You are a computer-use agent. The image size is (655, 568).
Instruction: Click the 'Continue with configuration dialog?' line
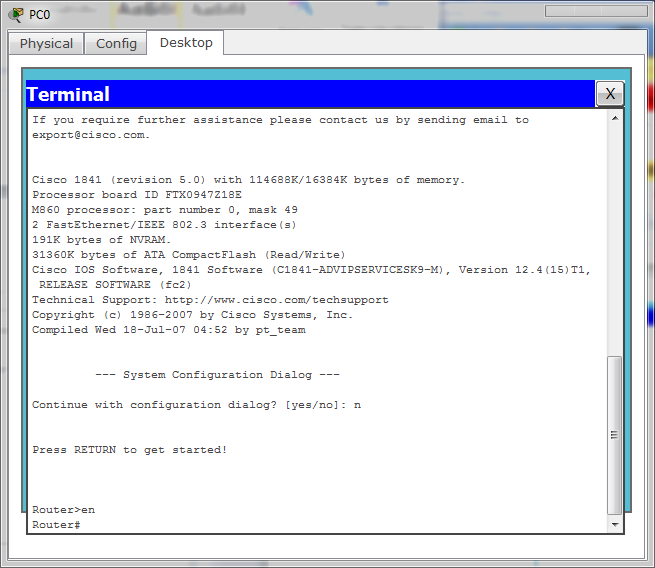[x=196, y=405]
